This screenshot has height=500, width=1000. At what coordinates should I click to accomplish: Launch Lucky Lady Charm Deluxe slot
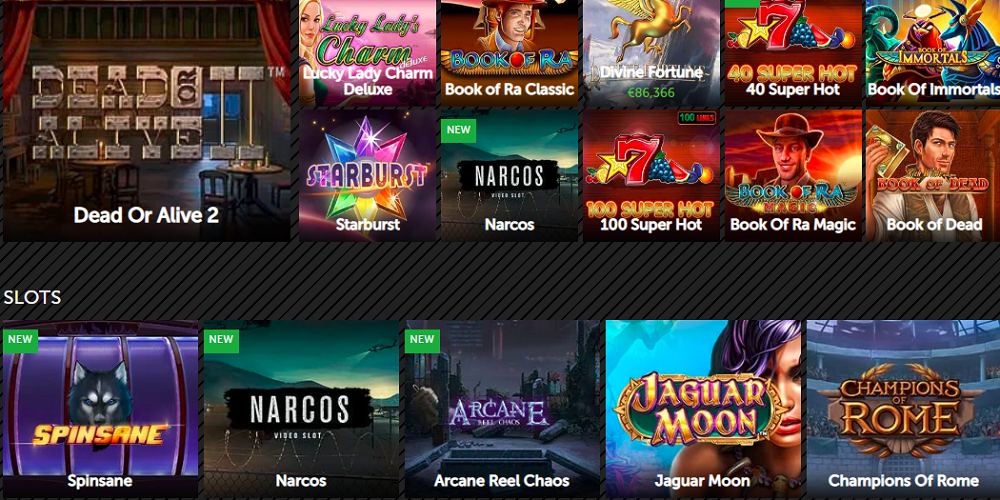[x=367, y=53]
